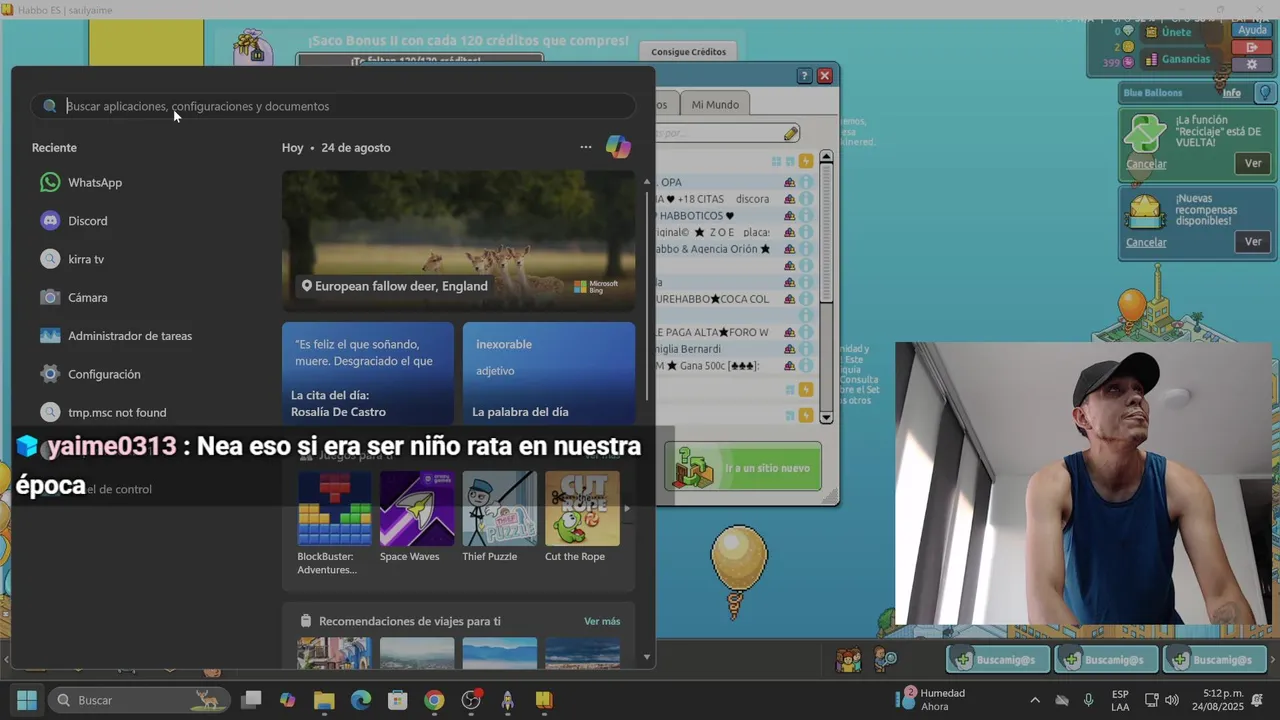
Task: Open info icon for COCA COL row
Action: (805, 299)
